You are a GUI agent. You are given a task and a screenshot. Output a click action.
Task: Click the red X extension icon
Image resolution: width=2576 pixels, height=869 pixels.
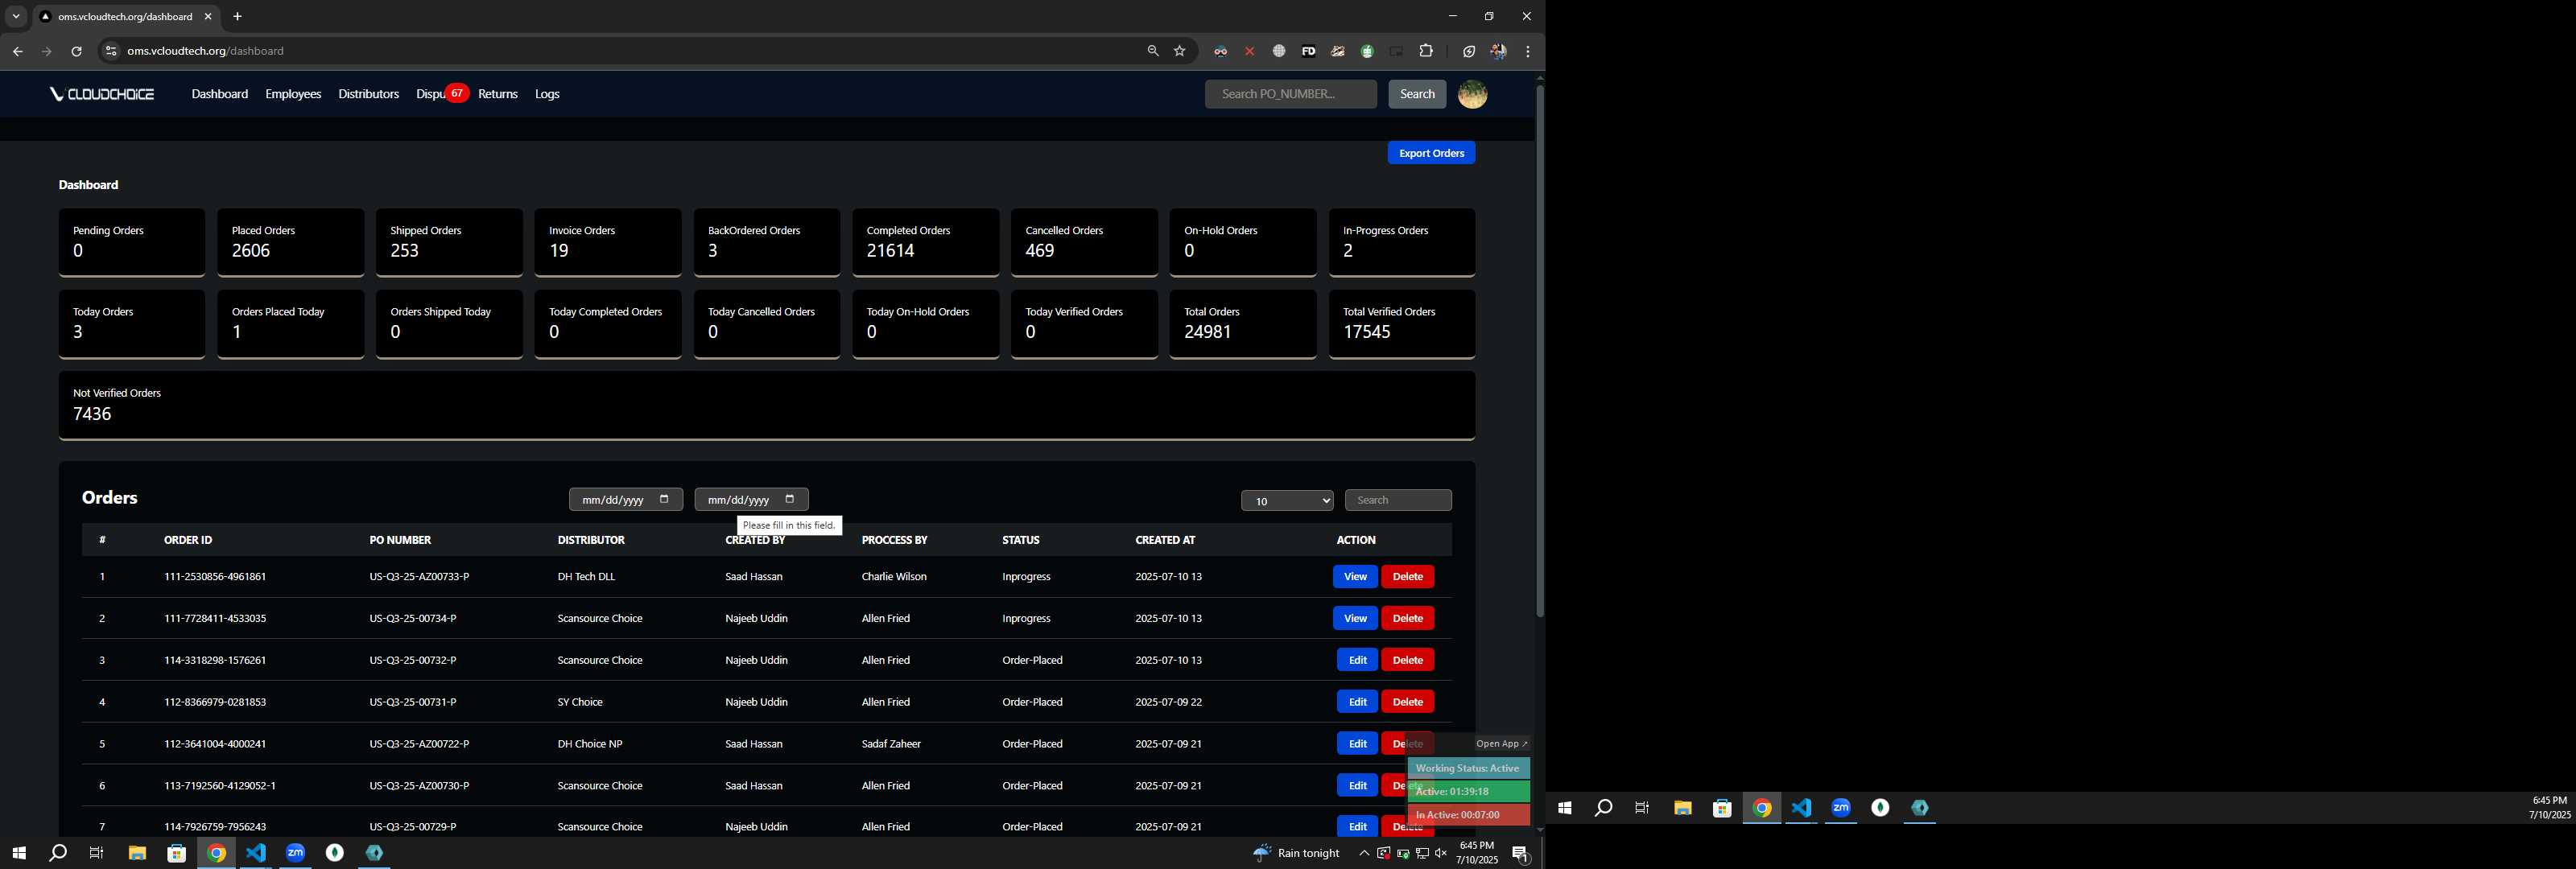coord(1249,51)
